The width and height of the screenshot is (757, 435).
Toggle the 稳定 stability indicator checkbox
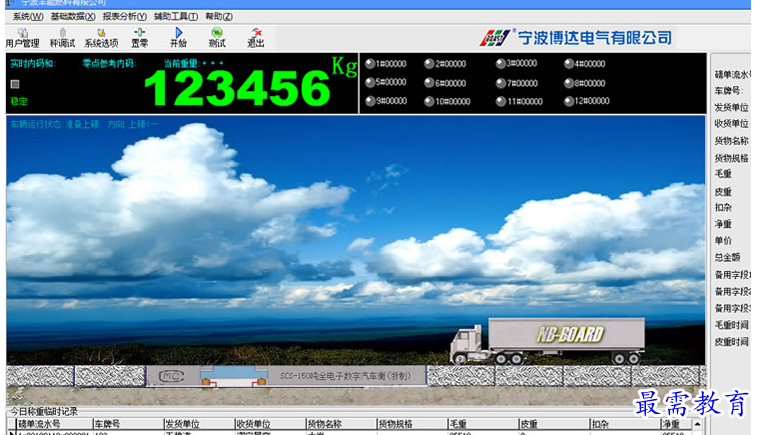pos(15,84)
